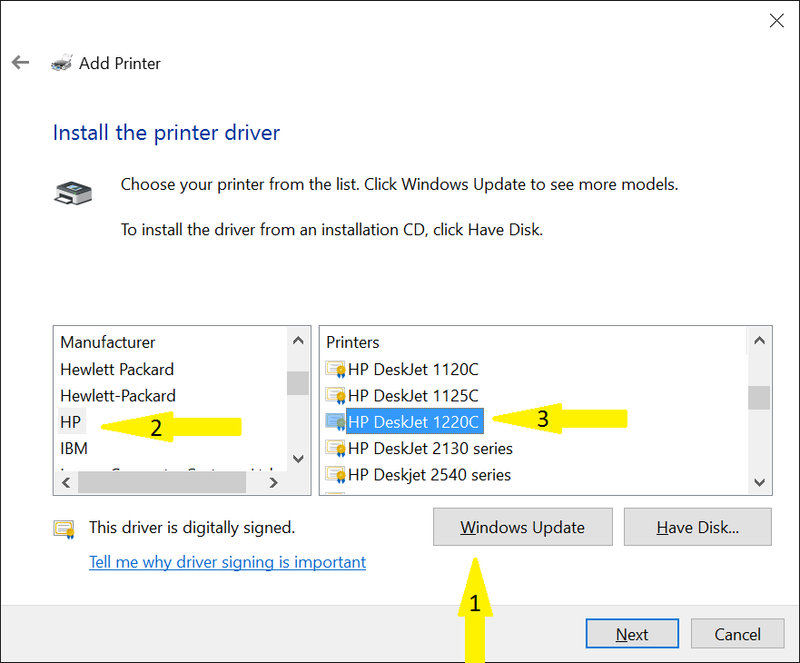Select IBM in the Manufacturer list

pos(74,448)
